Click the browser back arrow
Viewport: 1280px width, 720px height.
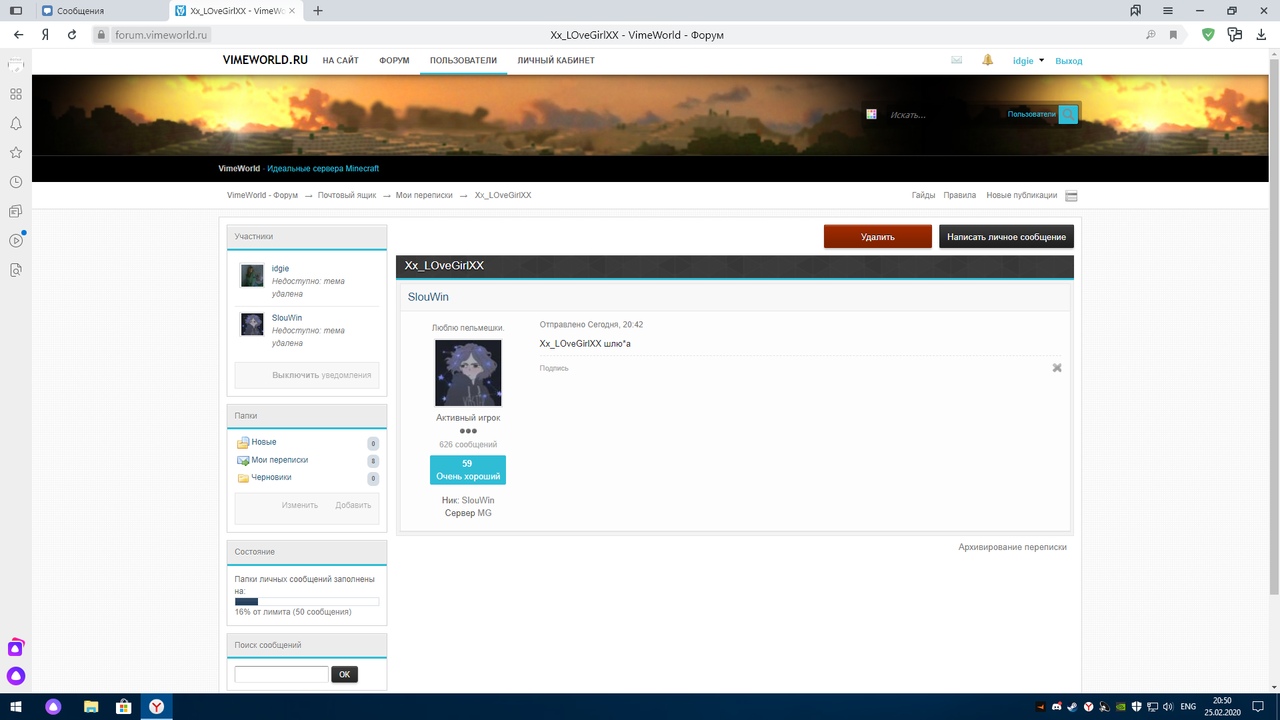(x=18, y=34)
